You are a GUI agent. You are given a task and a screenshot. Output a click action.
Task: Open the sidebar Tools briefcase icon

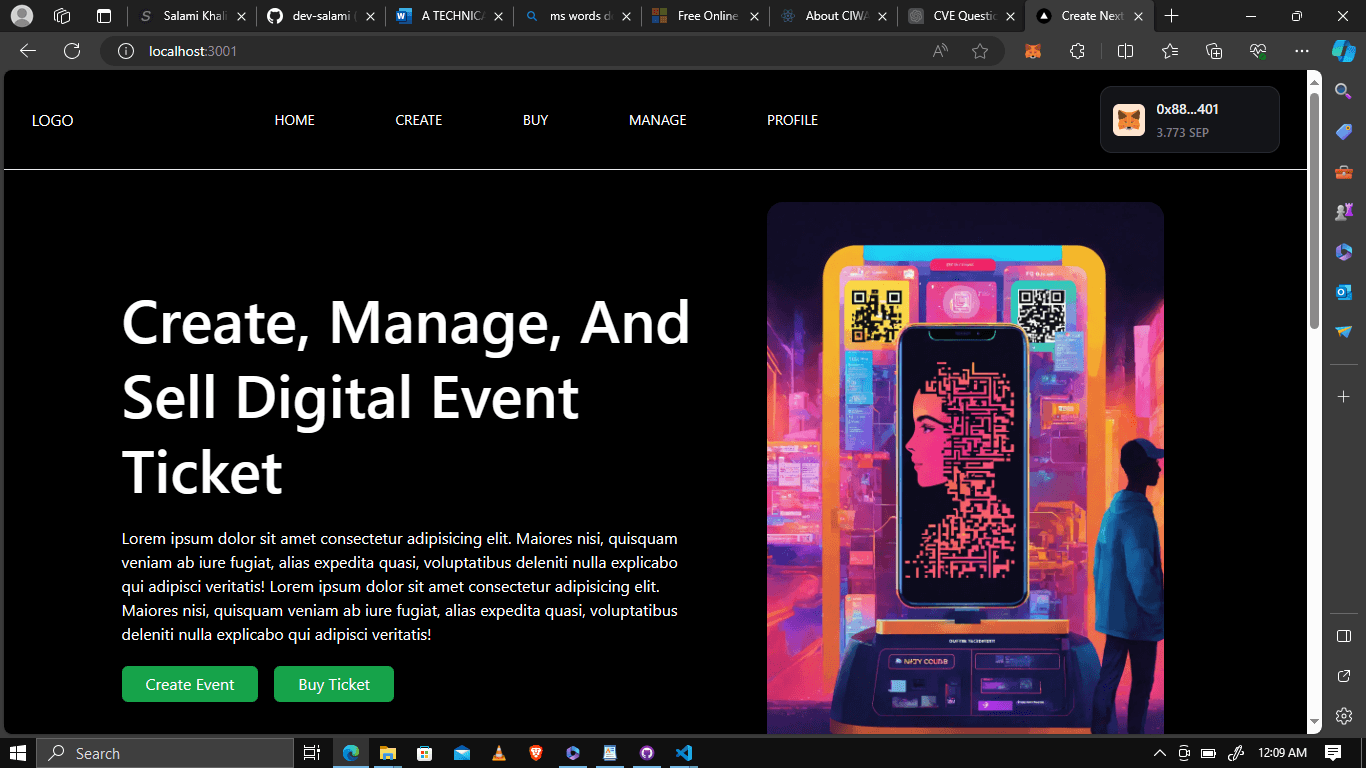pos(1344,172)
